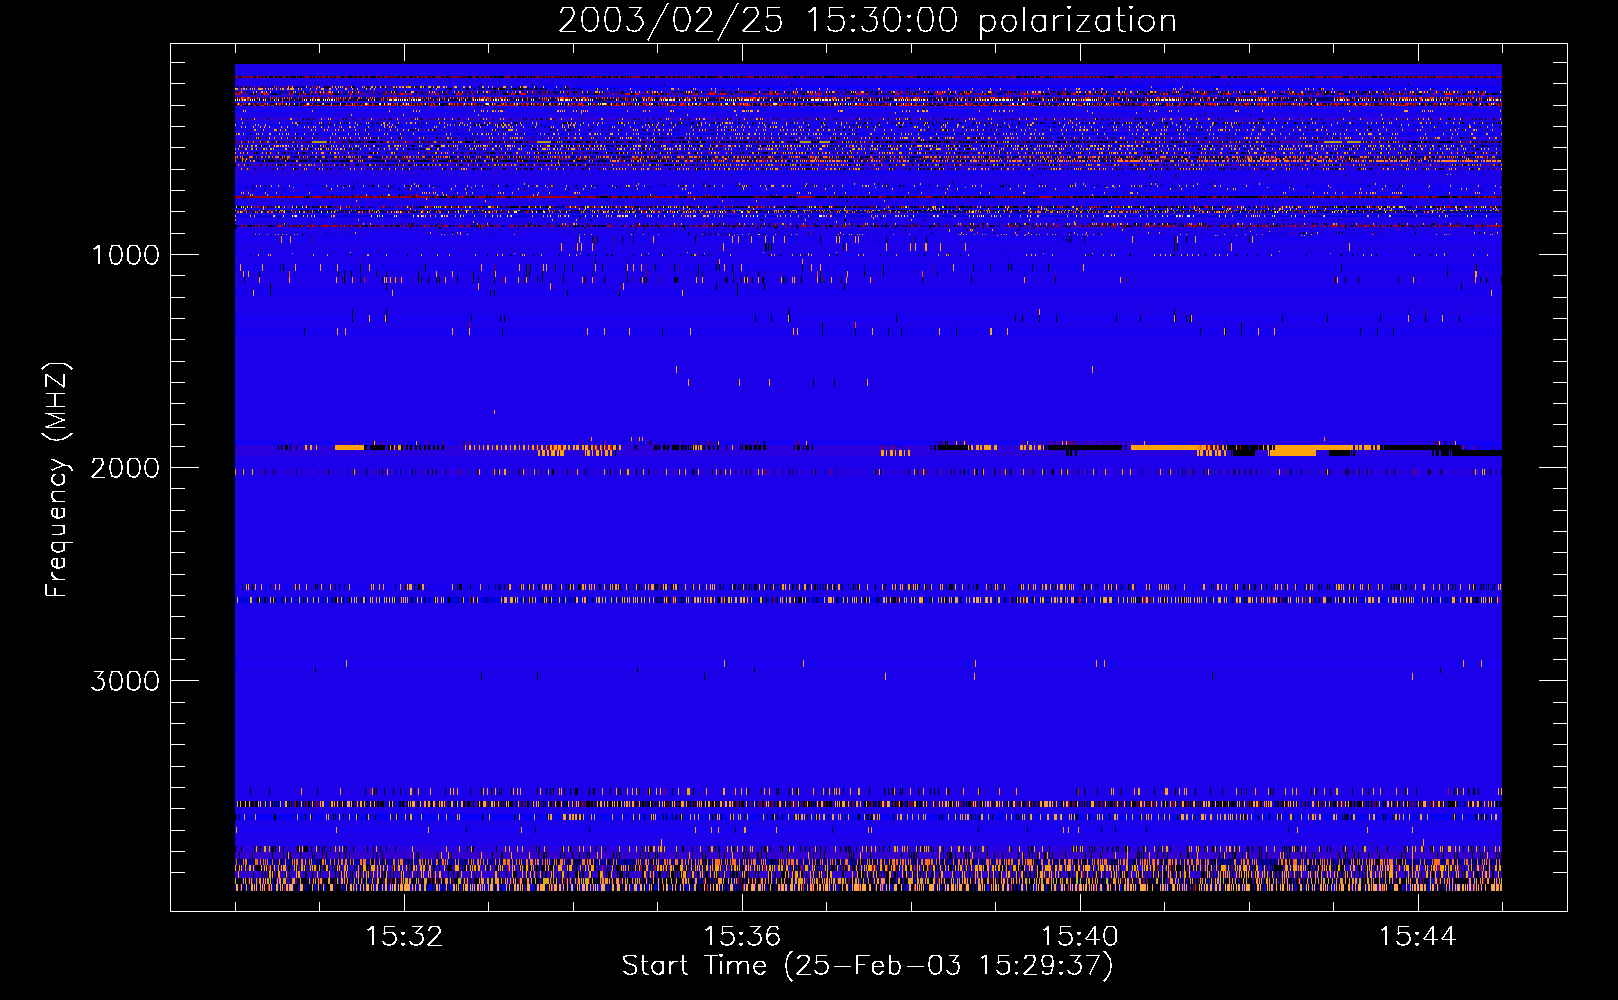Click the 3000 frequency tick label
Screen dimensions: 1618x1000
tap(126, 681)
